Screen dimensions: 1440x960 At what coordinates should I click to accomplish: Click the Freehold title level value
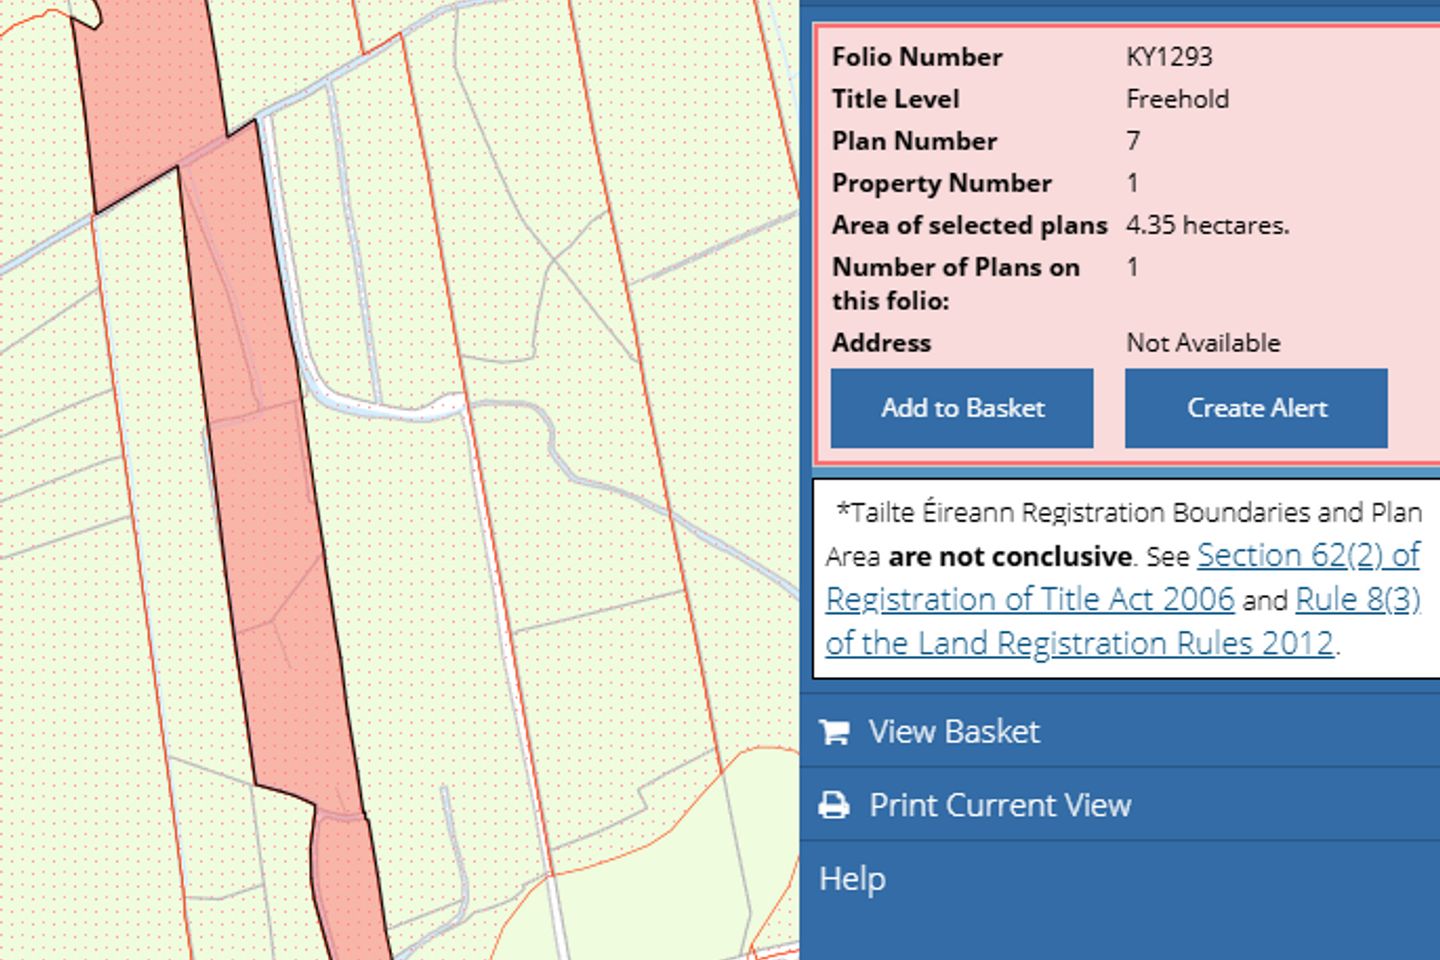pyautogui.click(x=1176, y=99)
